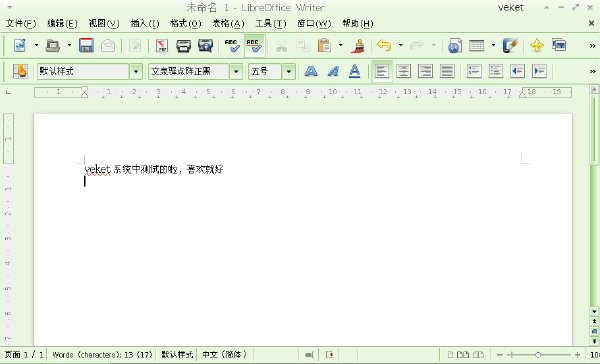Open the Print Preview icon

[205, 46]
